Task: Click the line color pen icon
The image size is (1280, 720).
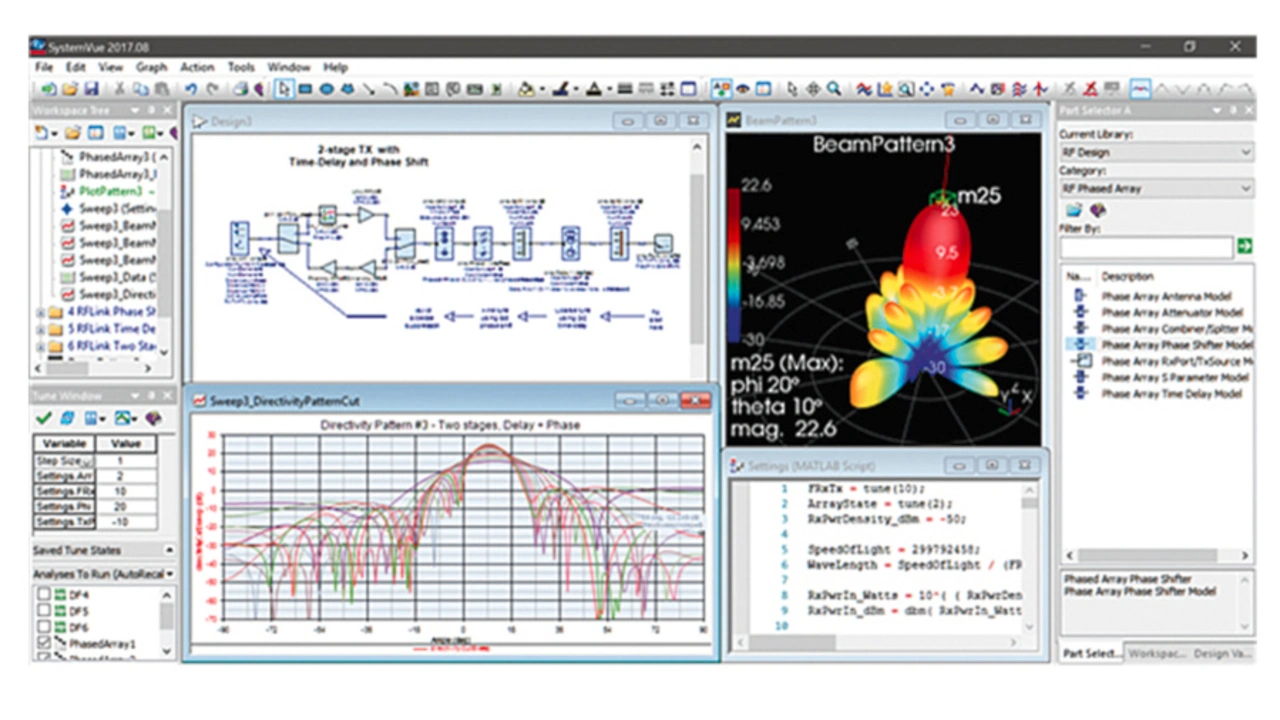Action: pyautogui.click(x=560, y=89)
